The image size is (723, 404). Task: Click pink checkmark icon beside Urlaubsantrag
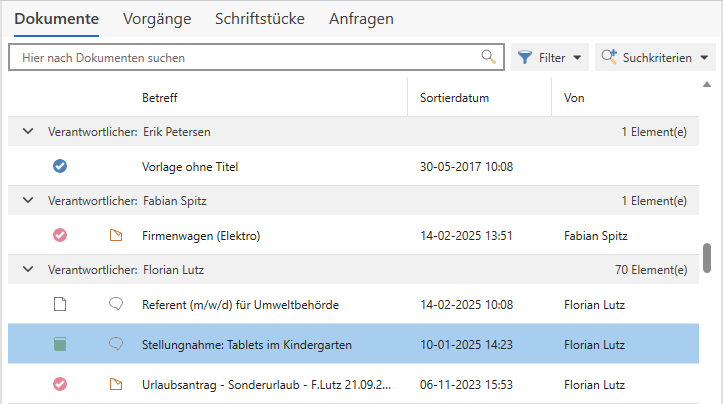pyautogui.click(x=60, y=384)
